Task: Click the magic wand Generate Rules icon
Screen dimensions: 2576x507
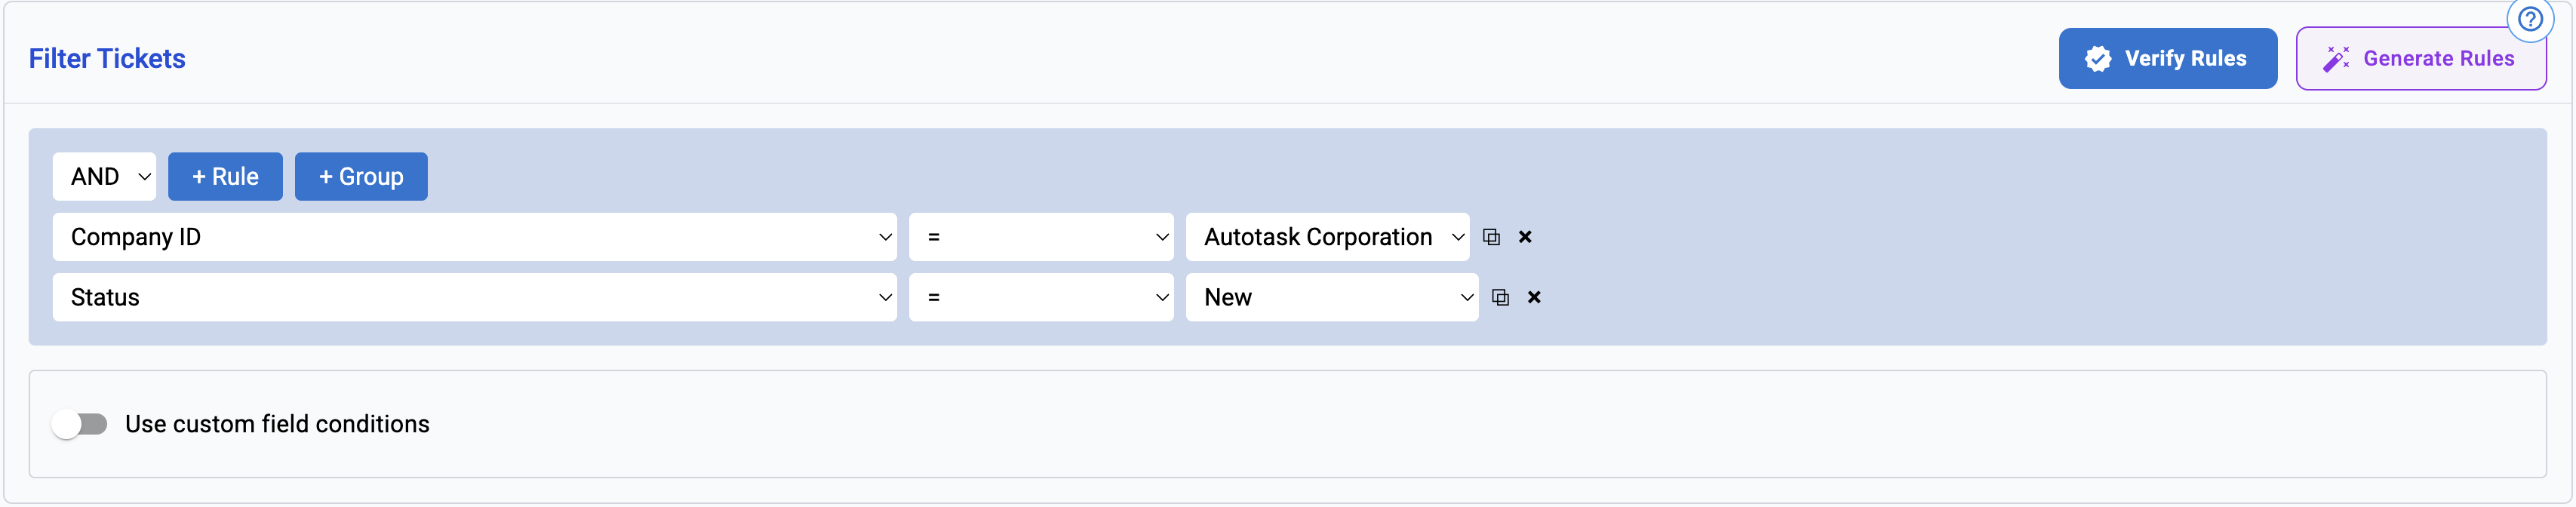Action: coord(2336,59)
